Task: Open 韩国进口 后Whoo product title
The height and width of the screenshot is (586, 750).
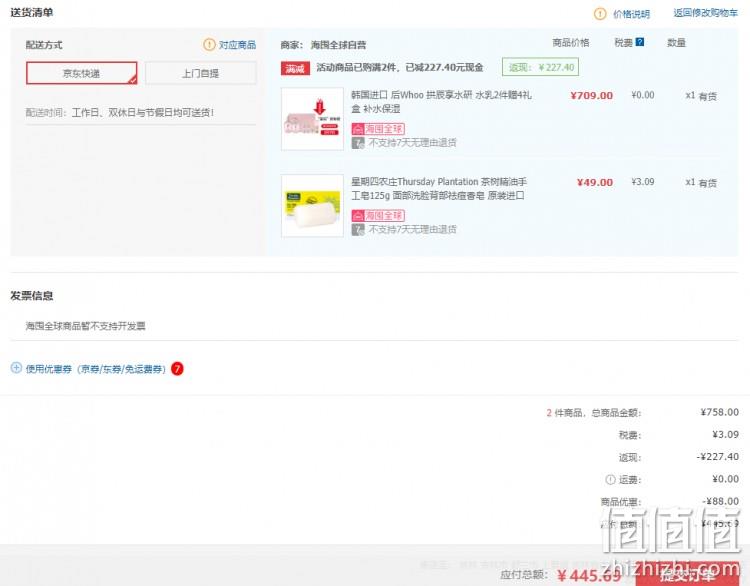Action: pos(441,101)
